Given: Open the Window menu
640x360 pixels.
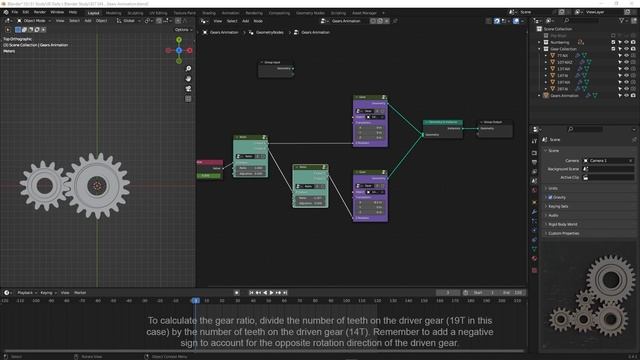Looking at the screenshot, I should [x=57, y=12].
